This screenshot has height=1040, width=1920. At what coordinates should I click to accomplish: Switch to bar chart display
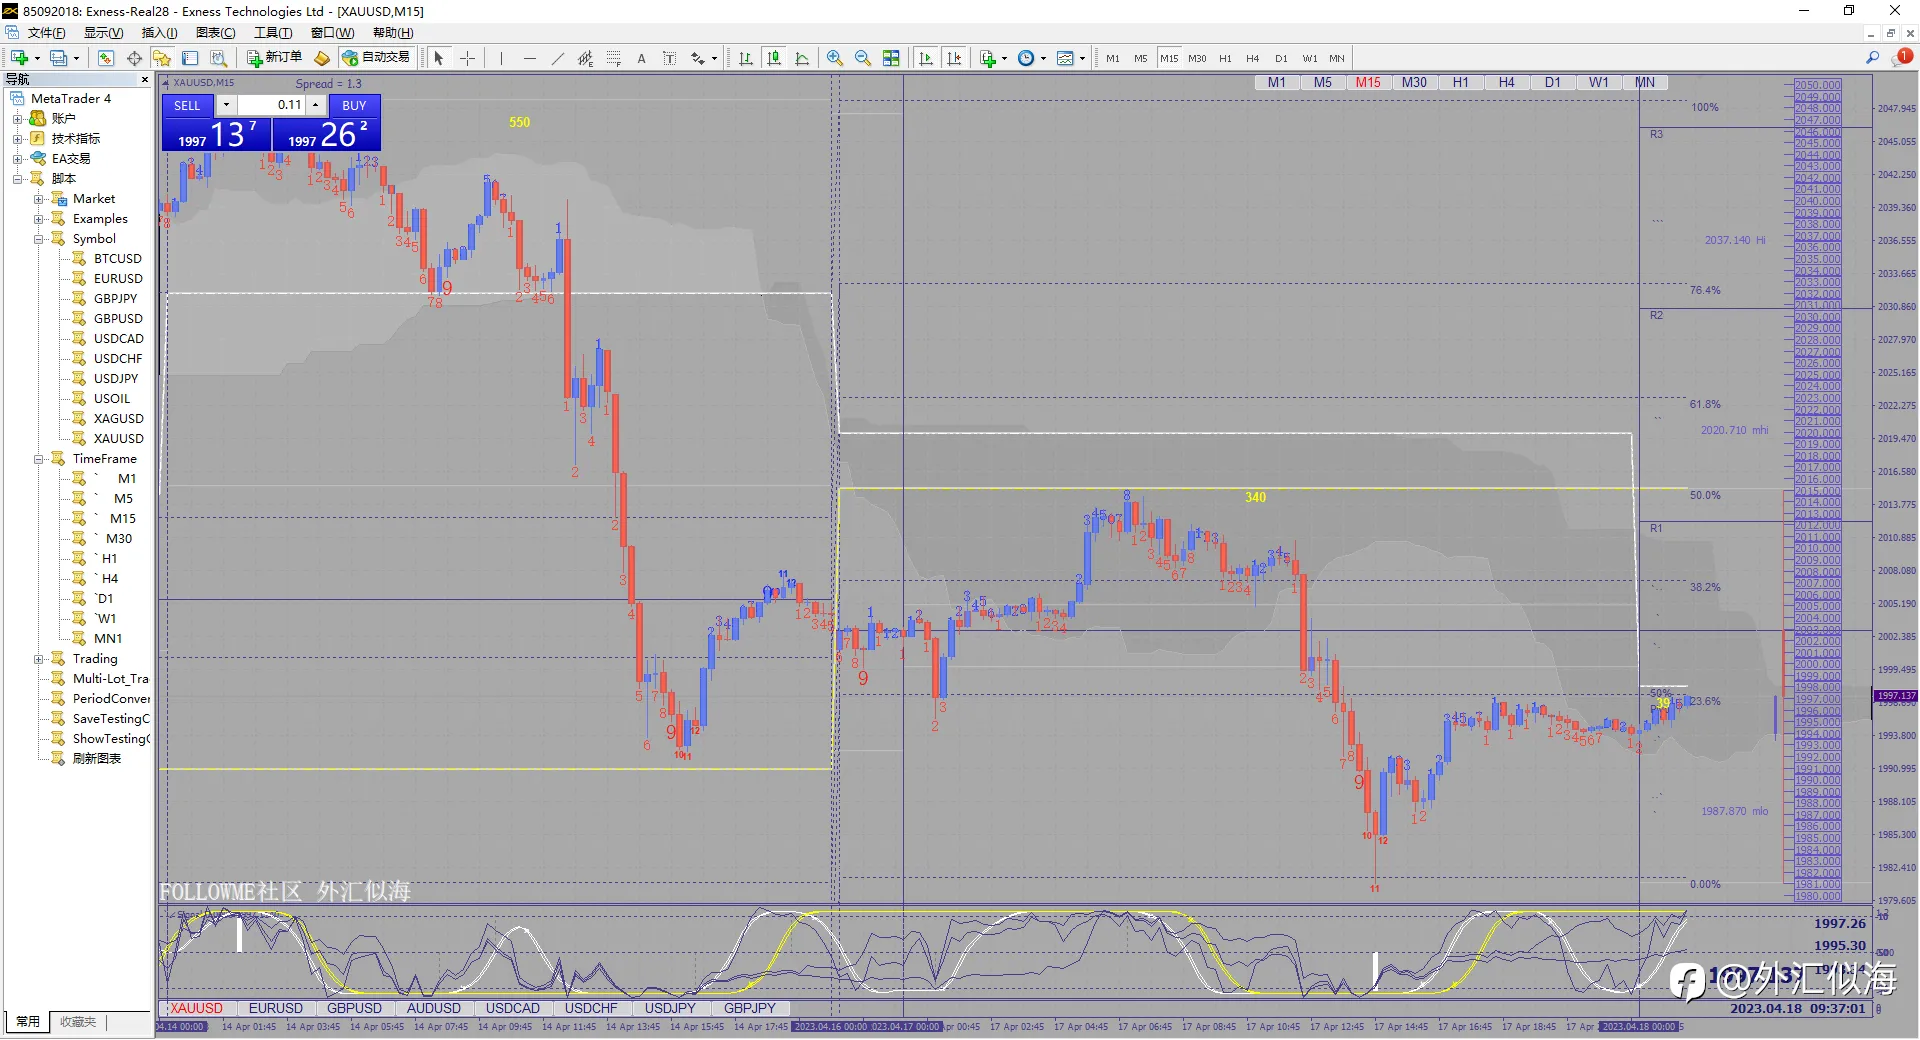(x=745, y=58)
